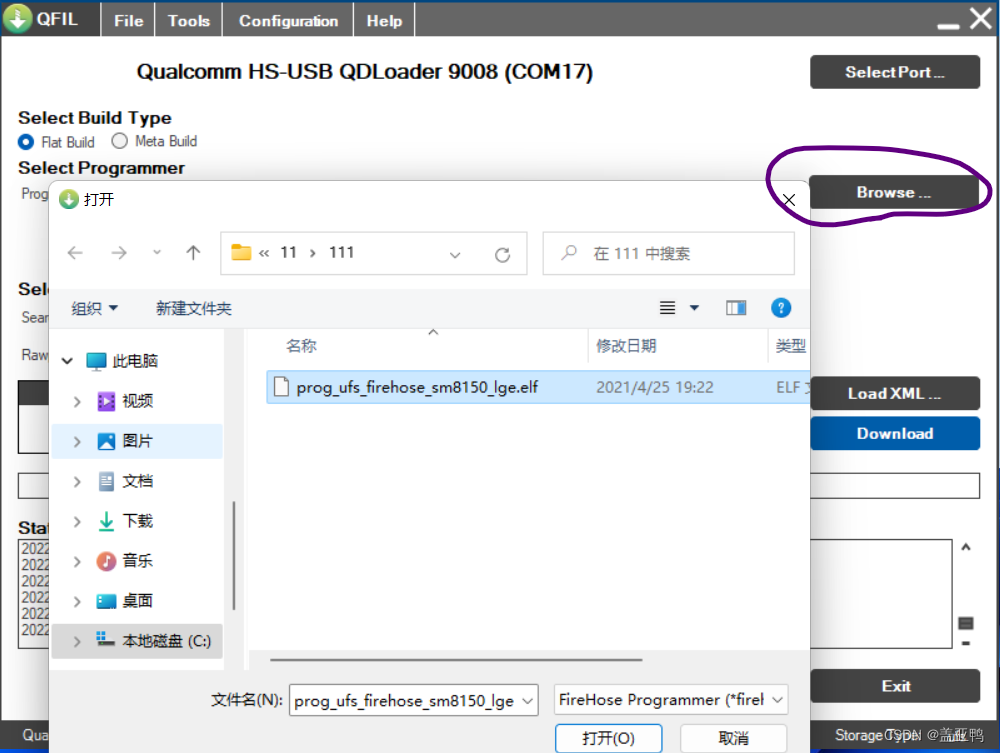Viewport: 1000px width, 753px height.
Task: Sort by 类型 column header
Action: click(x=790, y=346)
